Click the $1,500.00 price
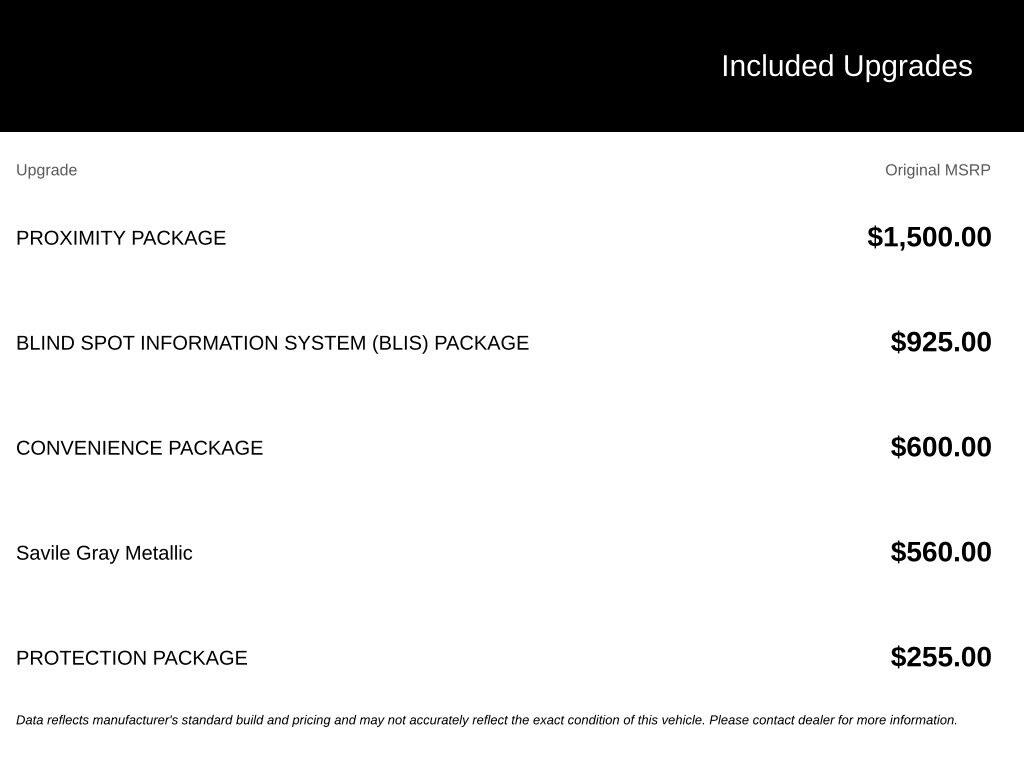Image resolution: width=1024 pixels, height=768 pixels. tap(929, 237)
